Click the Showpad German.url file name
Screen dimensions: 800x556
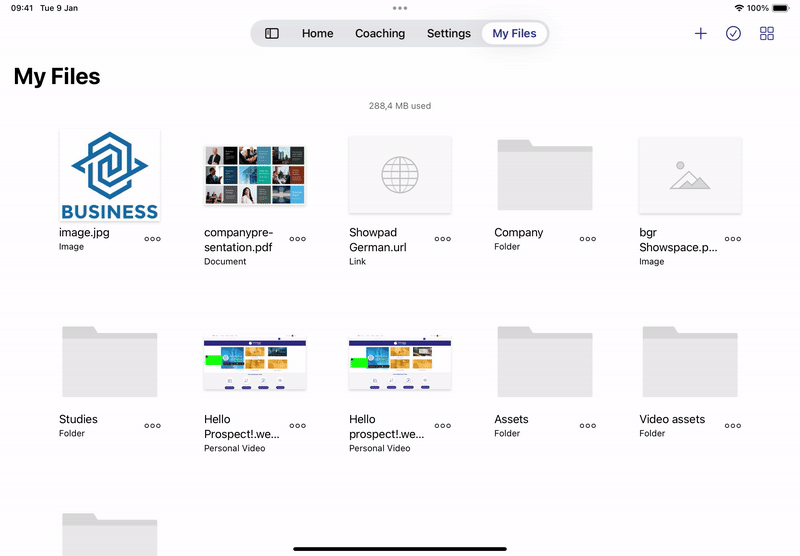click(x=378, y=240)
